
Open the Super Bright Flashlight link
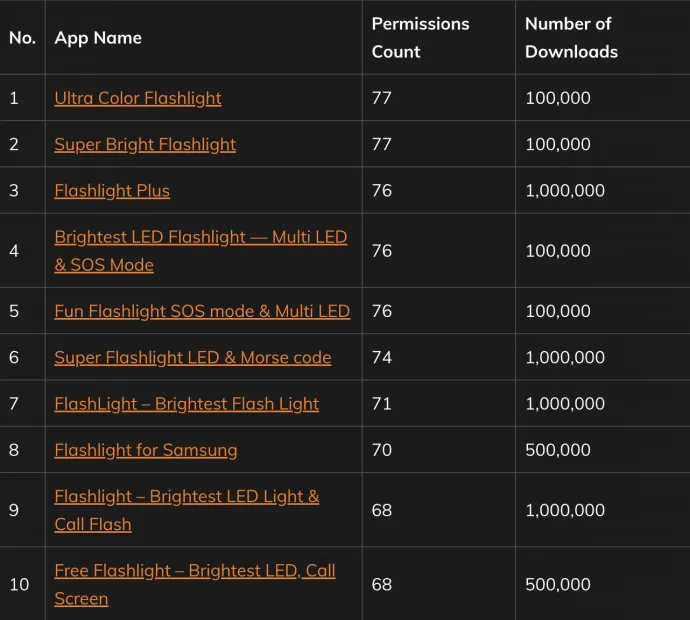tap(145, 144)
